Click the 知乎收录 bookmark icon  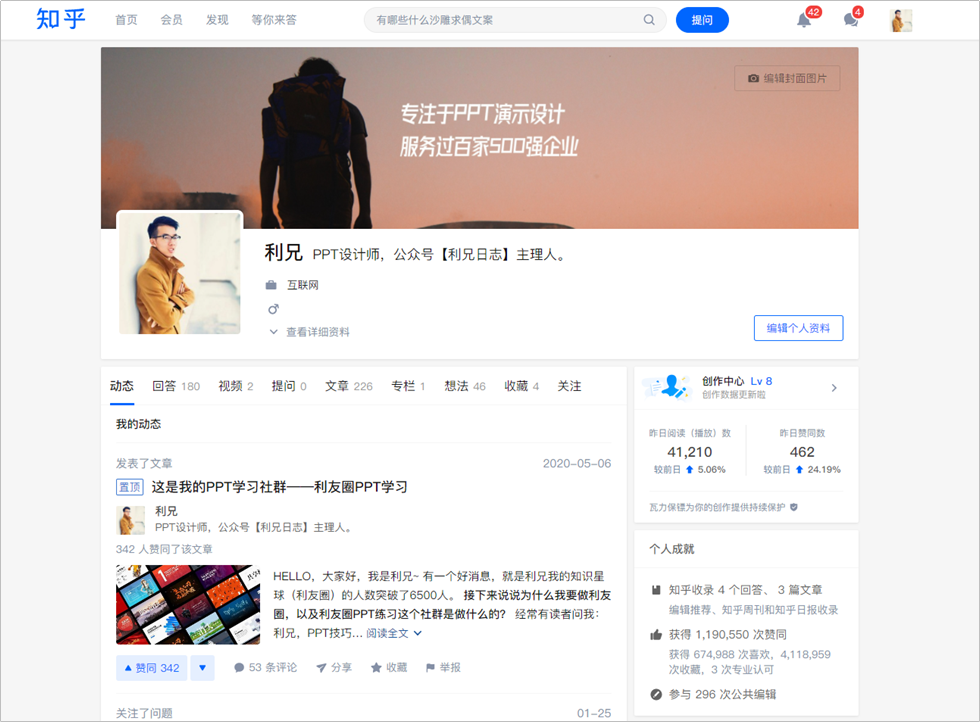(656, 589)
